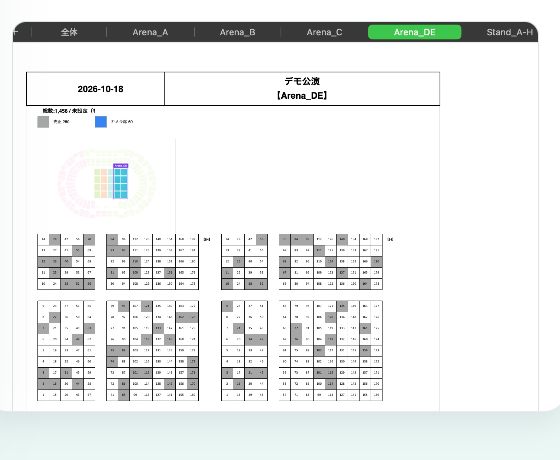This screenshot has width=560, height=460.
Task: Click the purple Arena_DE label on map
Action: [x=121, y=166]
